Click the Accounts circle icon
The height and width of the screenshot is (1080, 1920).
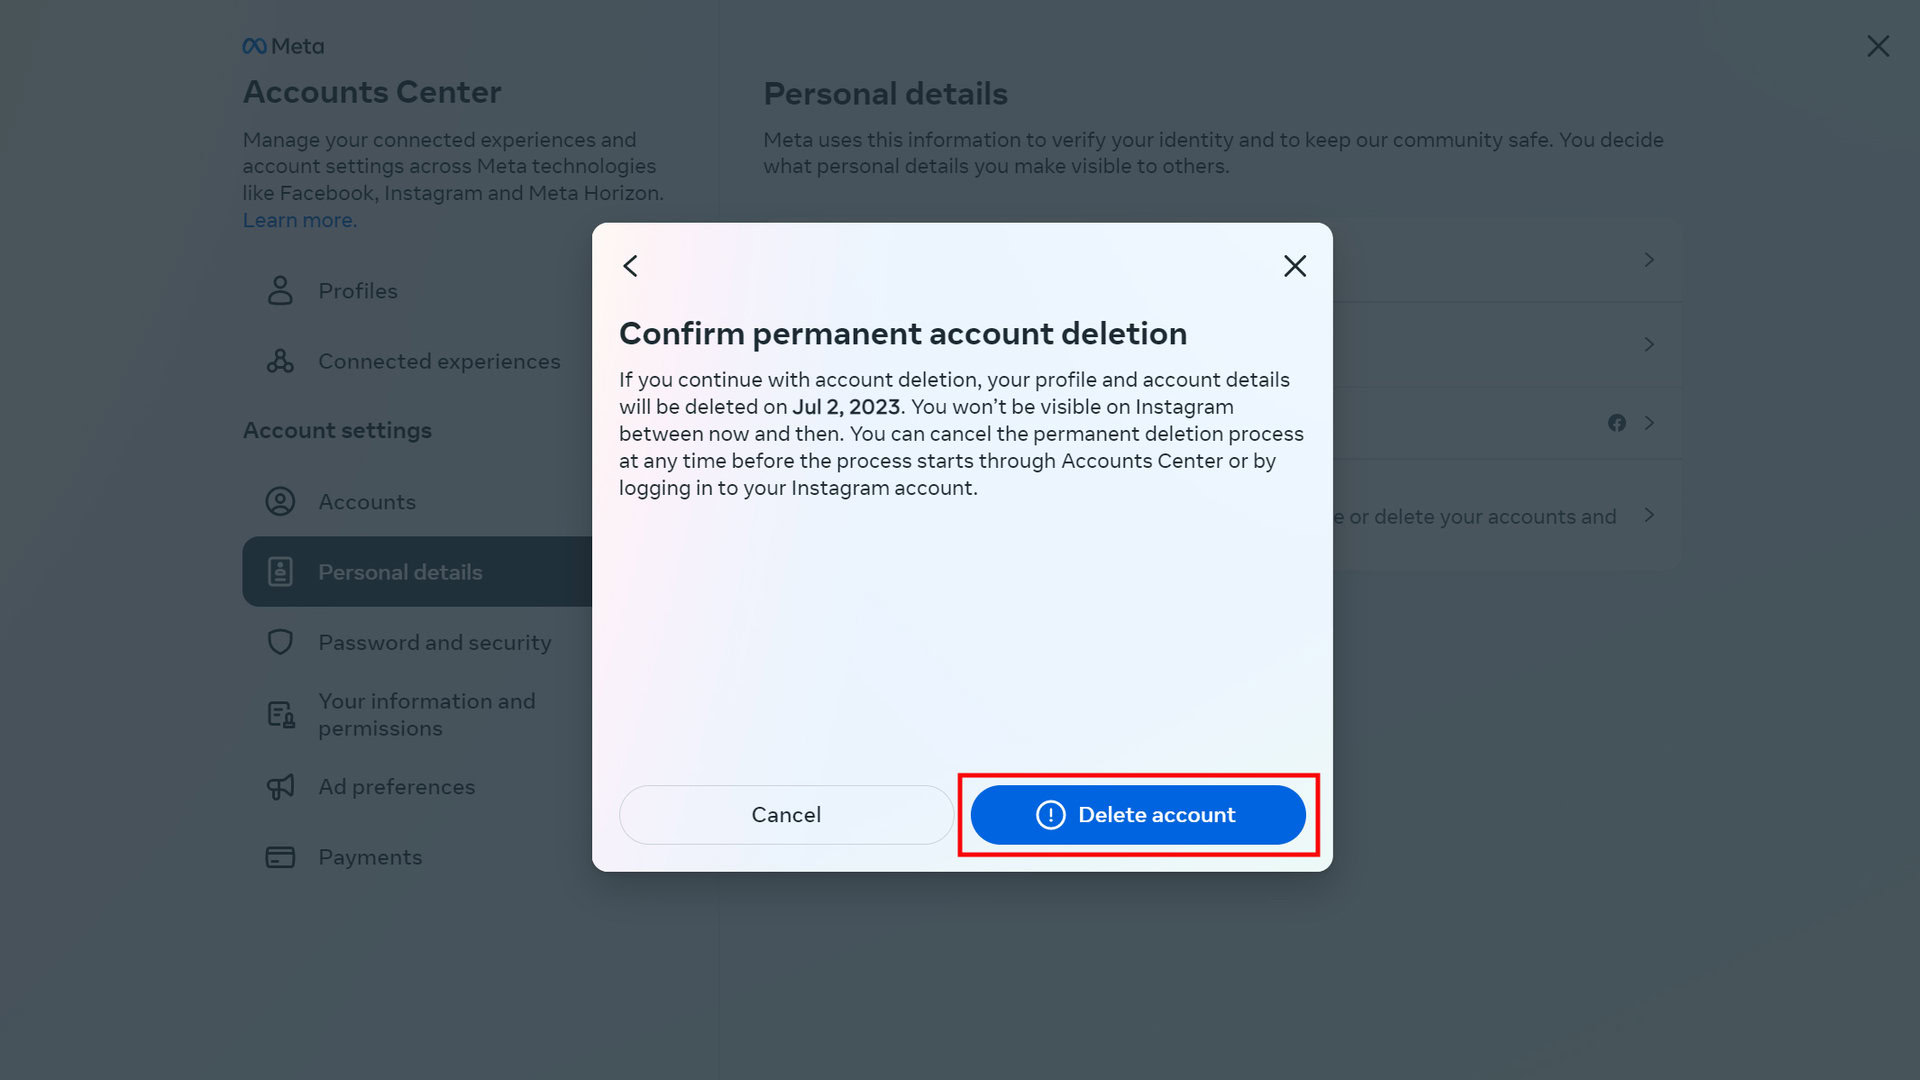click(x=280, y=502)
